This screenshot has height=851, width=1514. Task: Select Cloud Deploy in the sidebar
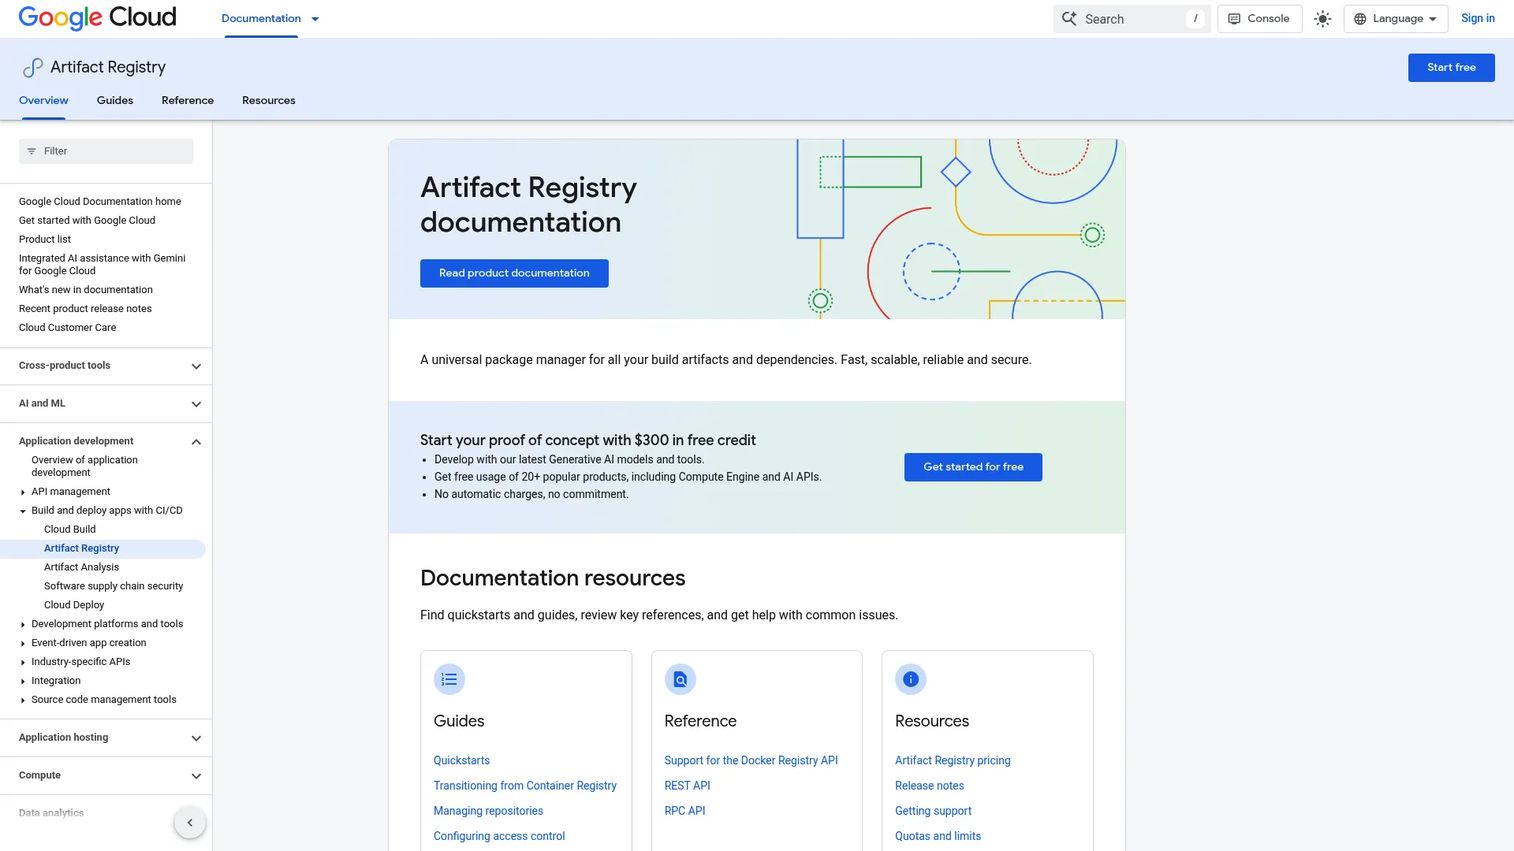click(x=74, y=606)
